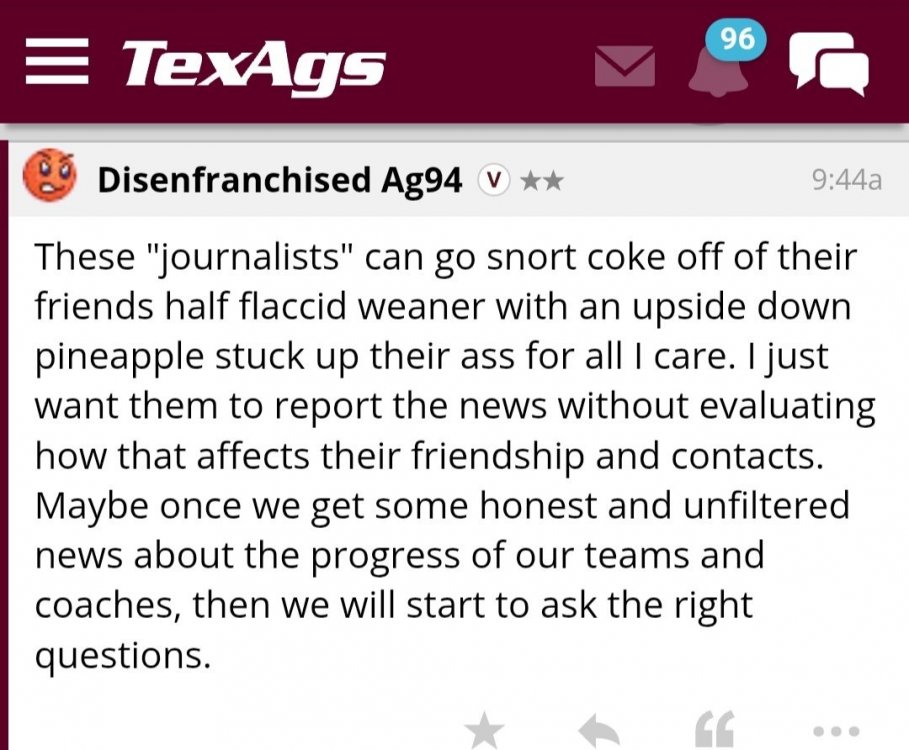Open the hamburger navigation menu
This screenshot has height=750, width=909.
[x=58, y=66]
